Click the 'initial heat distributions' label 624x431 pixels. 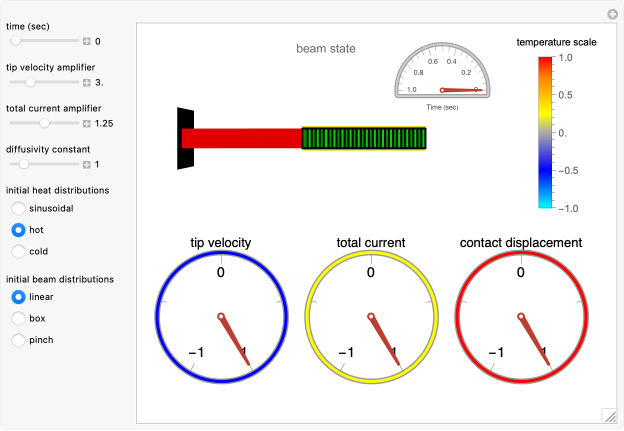pos(57,190)
